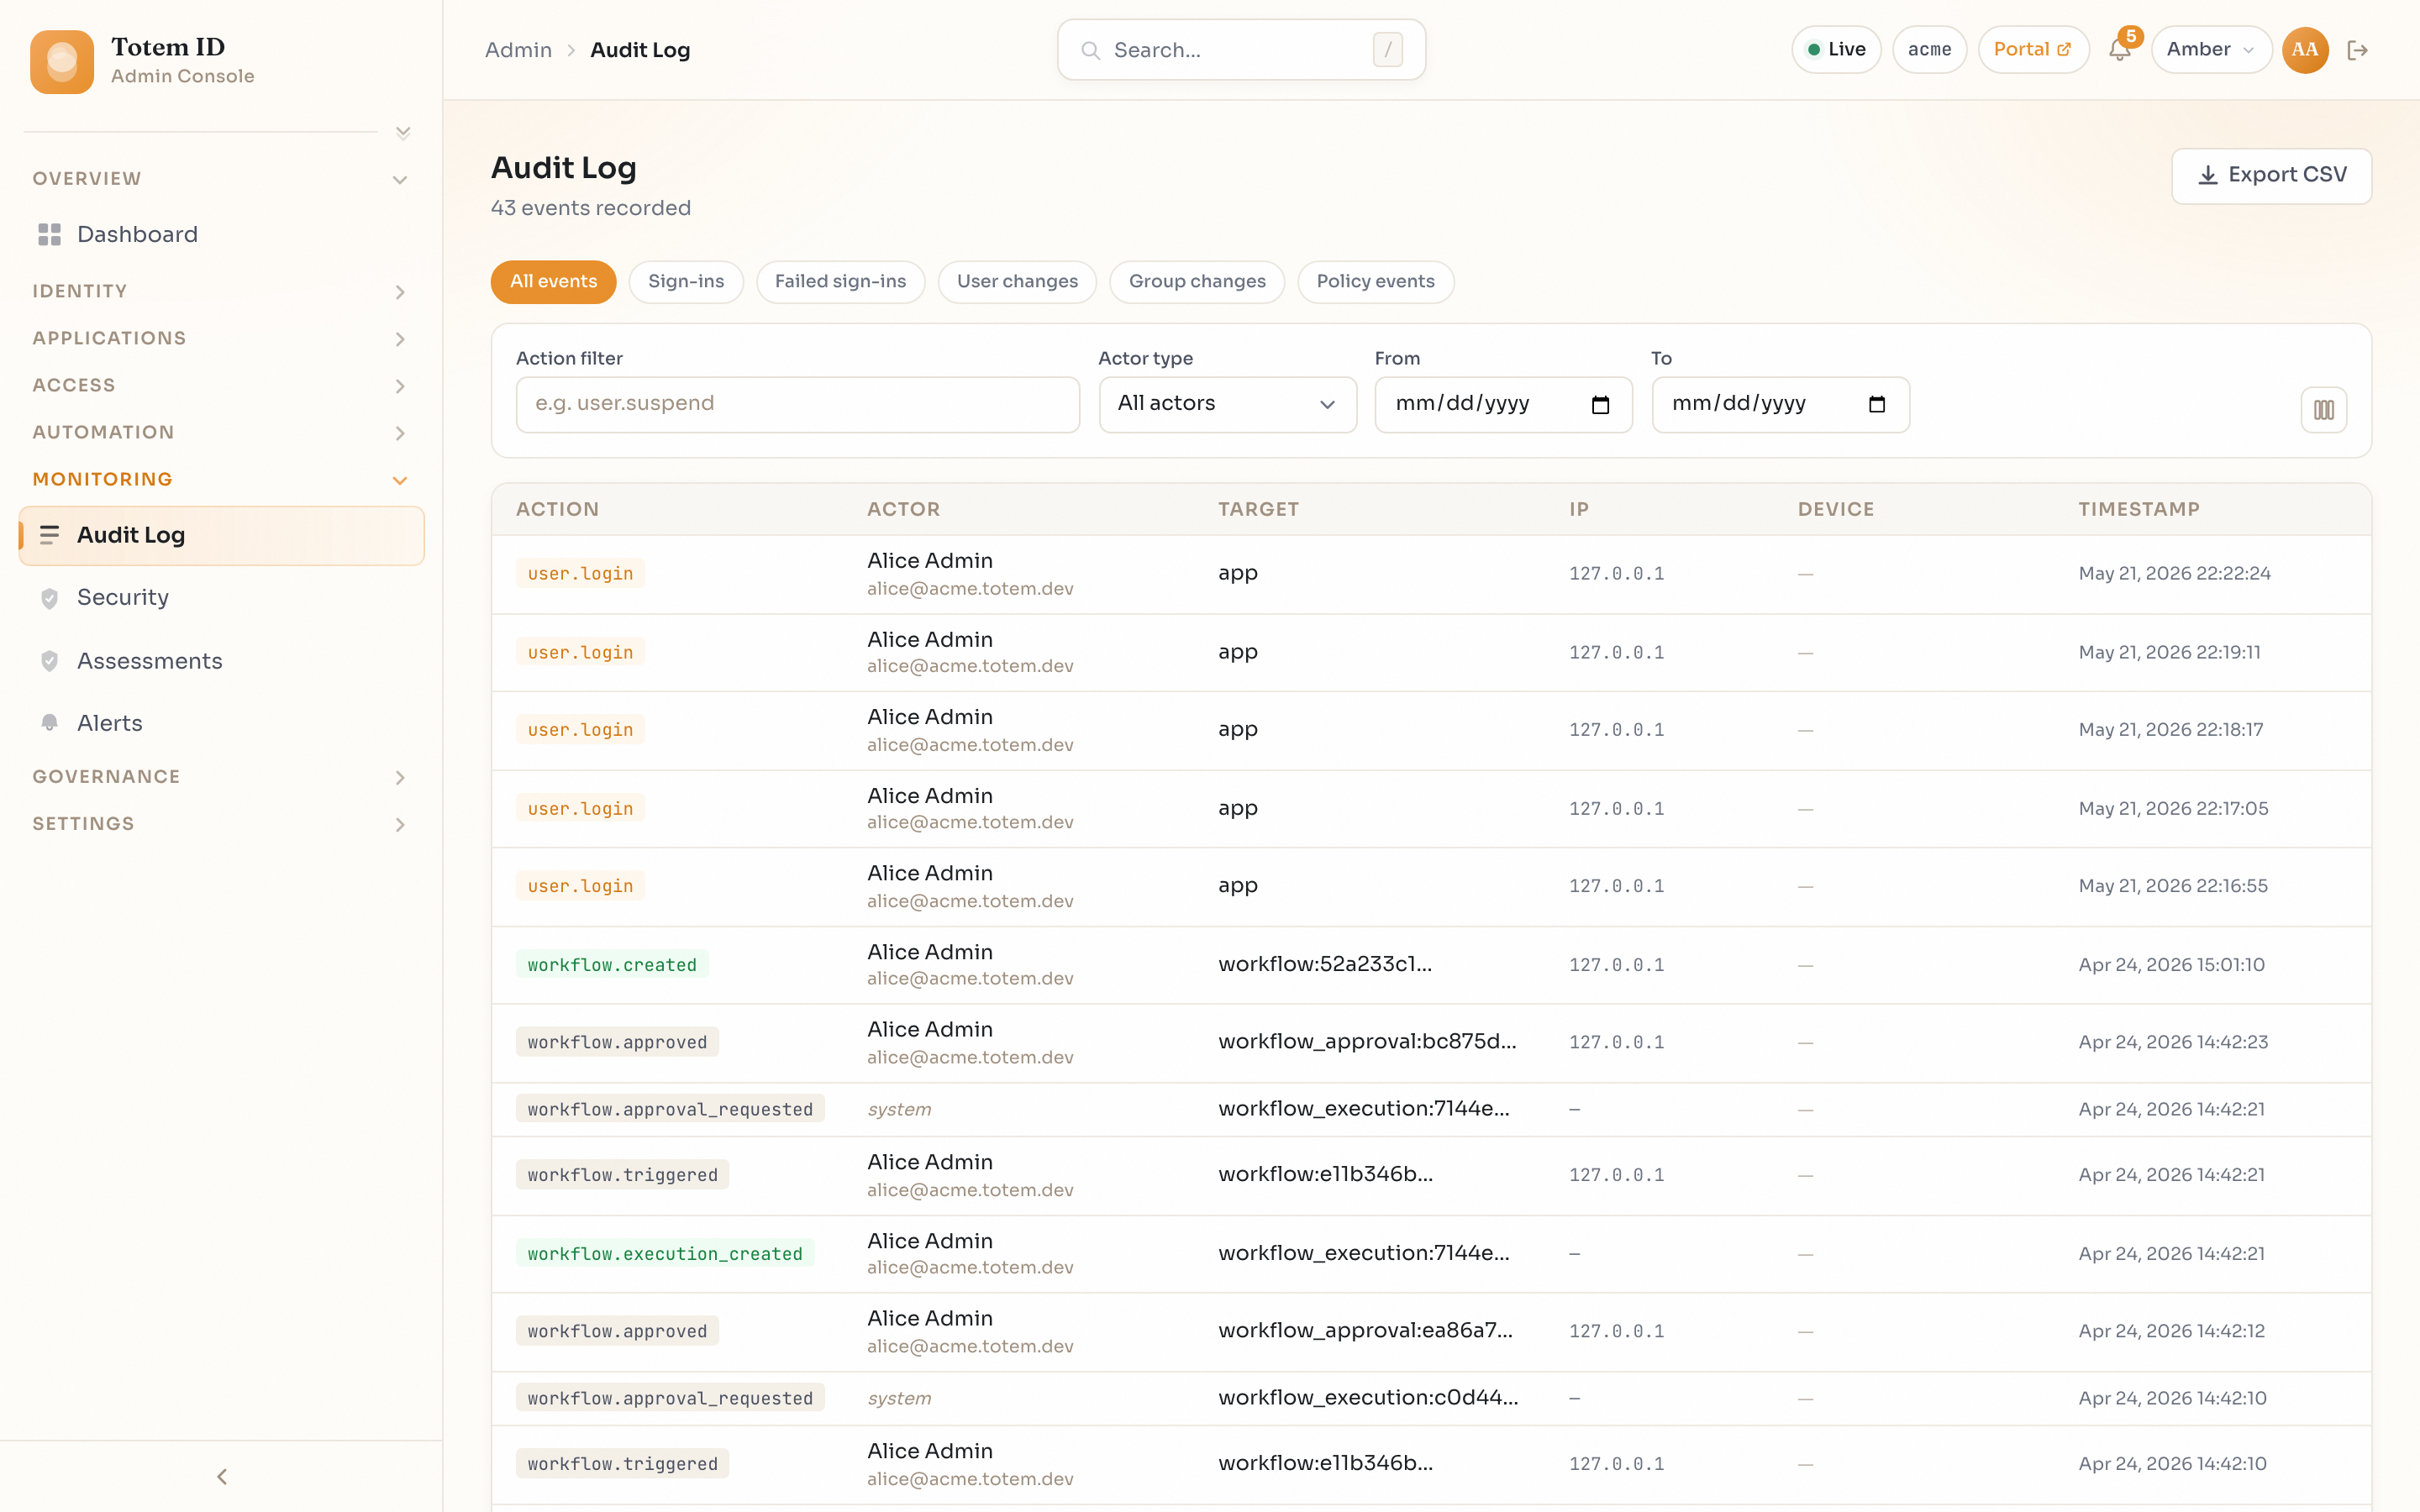The image size is (2420, 1512).
Task: Click the workflow.execution_created action tag
Action: tap(665, 1254)
